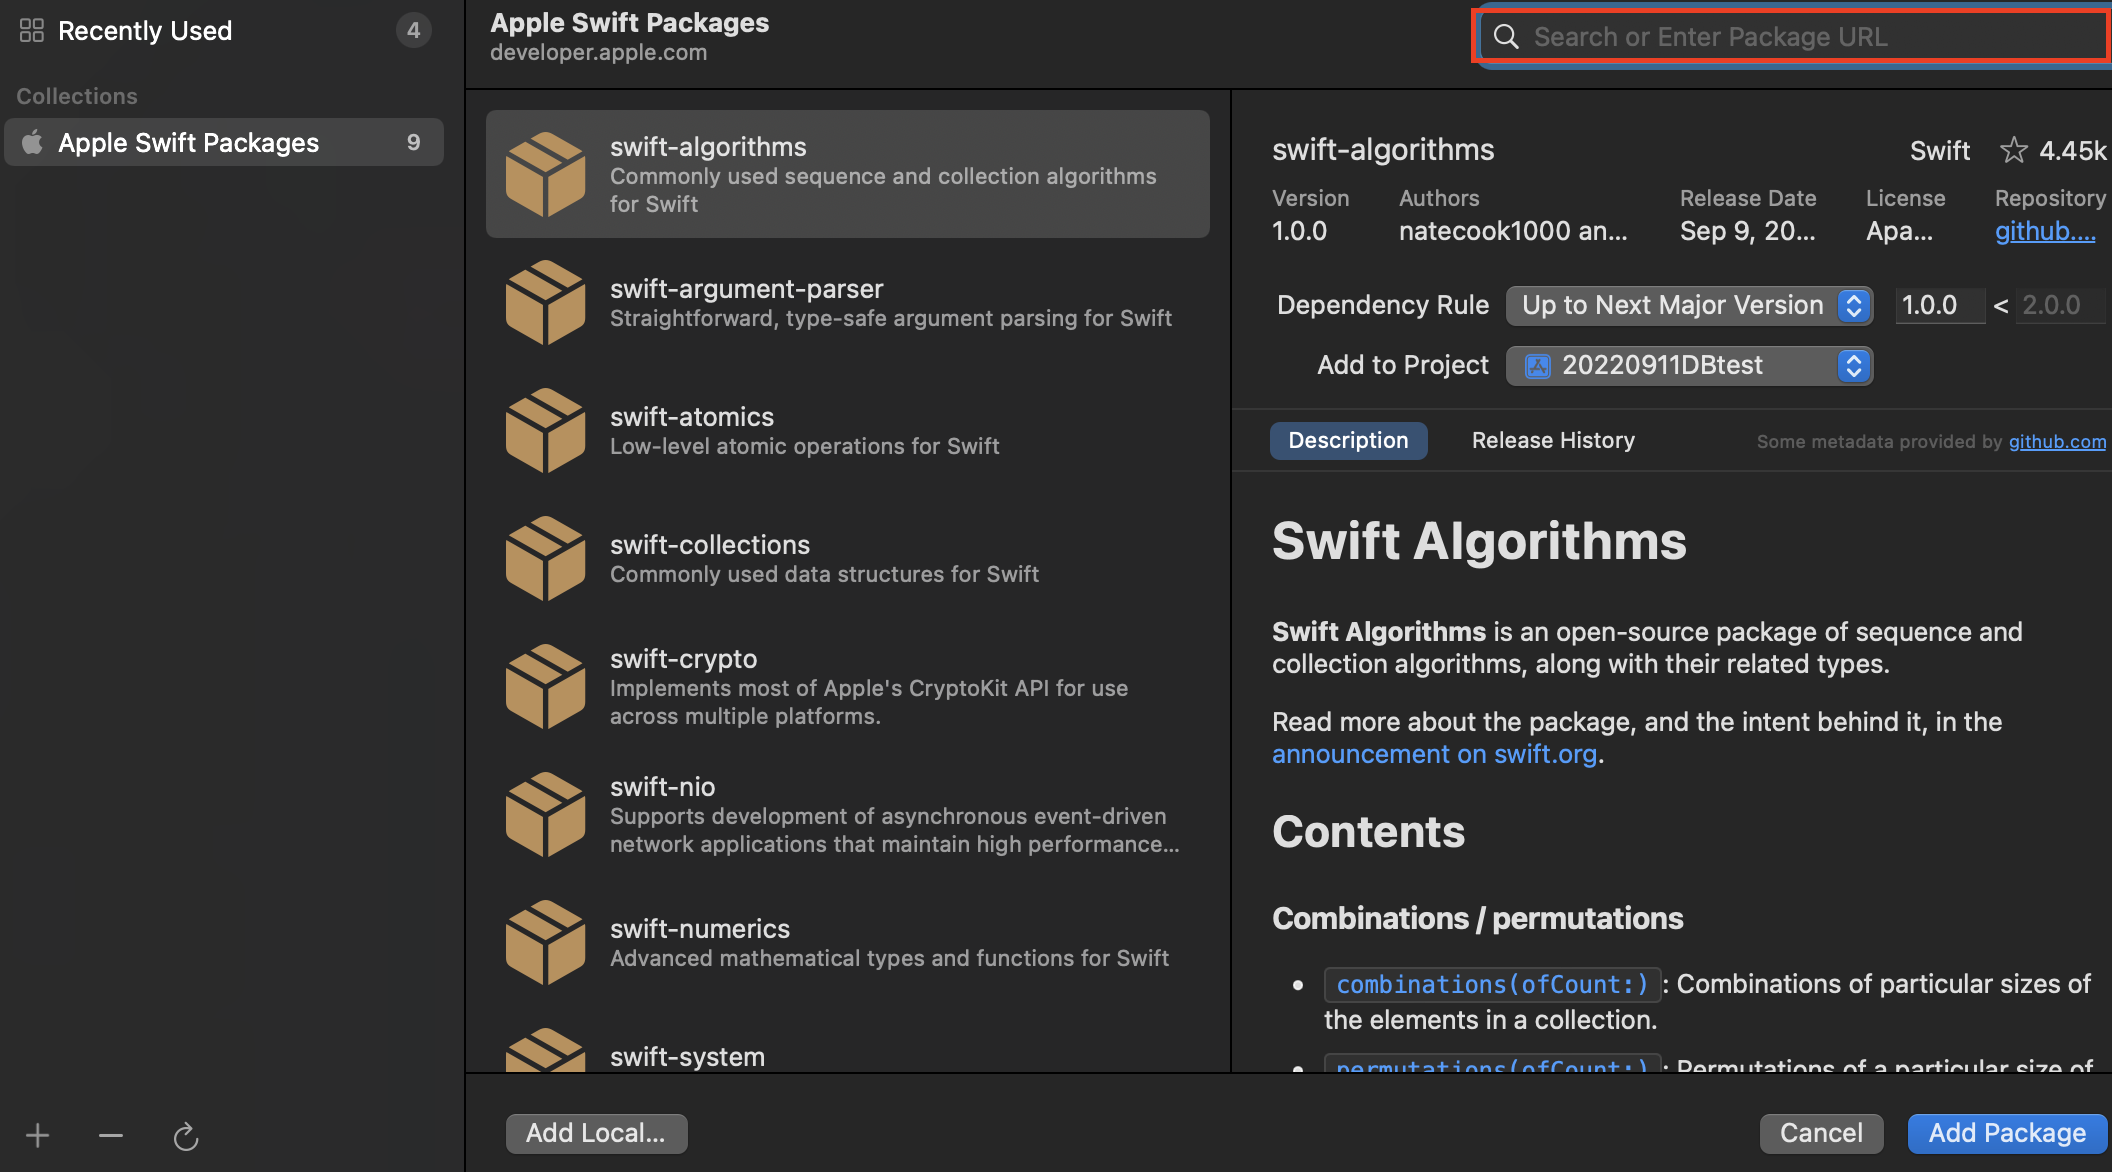2112x1172 pixels.
Task: Click the Recently Used grid icon
Action: coord(32,31)
